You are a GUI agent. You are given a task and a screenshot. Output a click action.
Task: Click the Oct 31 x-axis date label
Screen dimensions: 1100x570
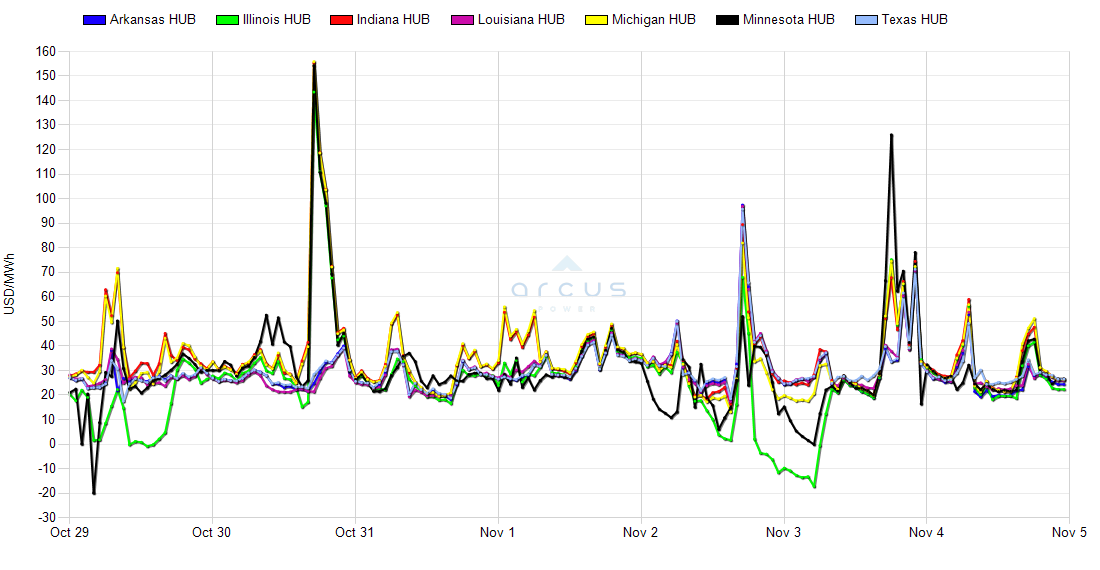click(355, 532)
